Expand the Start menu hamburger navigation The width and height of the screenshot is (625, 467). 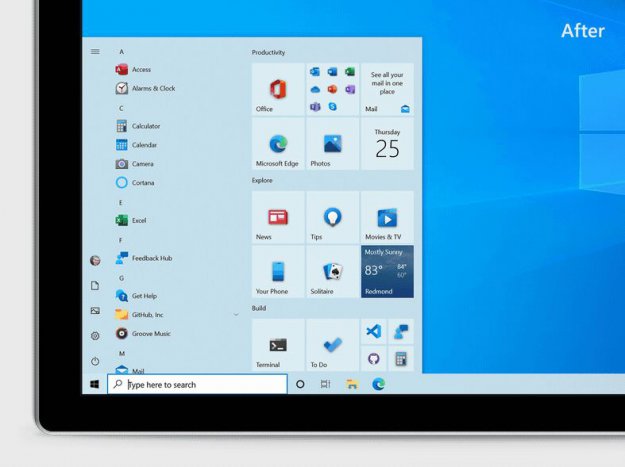point(95,51)
